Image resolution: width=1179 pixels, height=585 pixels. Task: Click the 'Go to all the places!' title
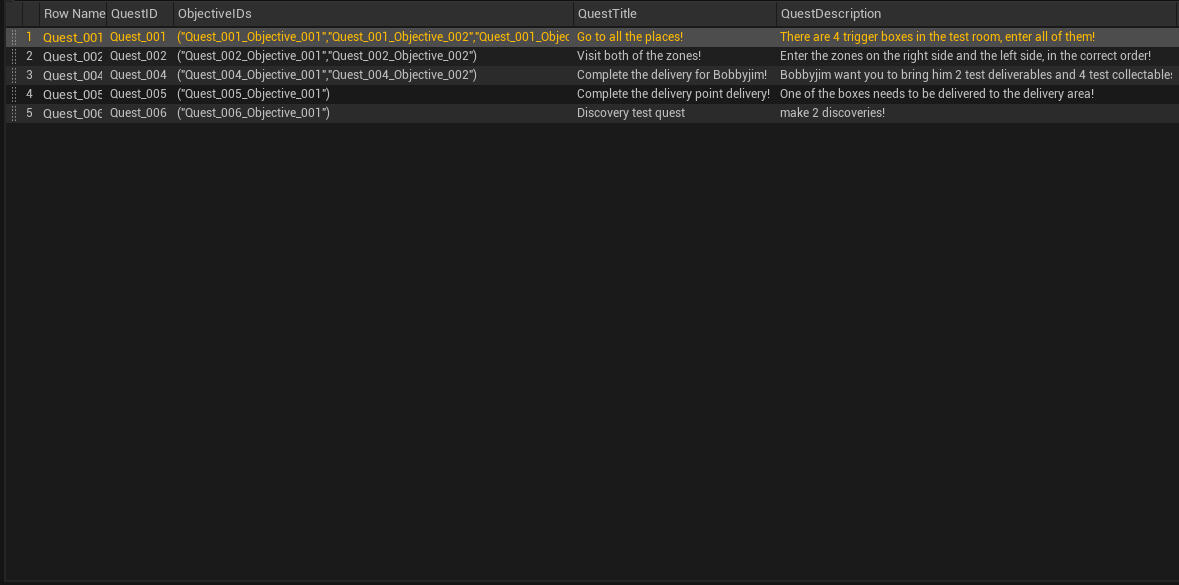(x=629, y=37)
